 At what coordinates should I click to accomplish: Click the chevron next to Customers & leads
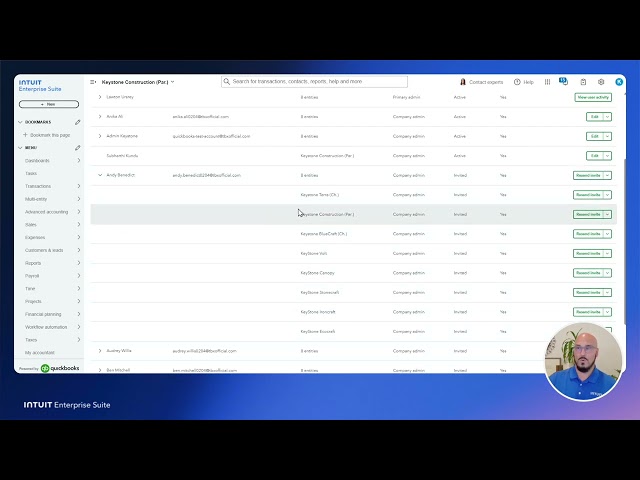[x=79, y=250]
